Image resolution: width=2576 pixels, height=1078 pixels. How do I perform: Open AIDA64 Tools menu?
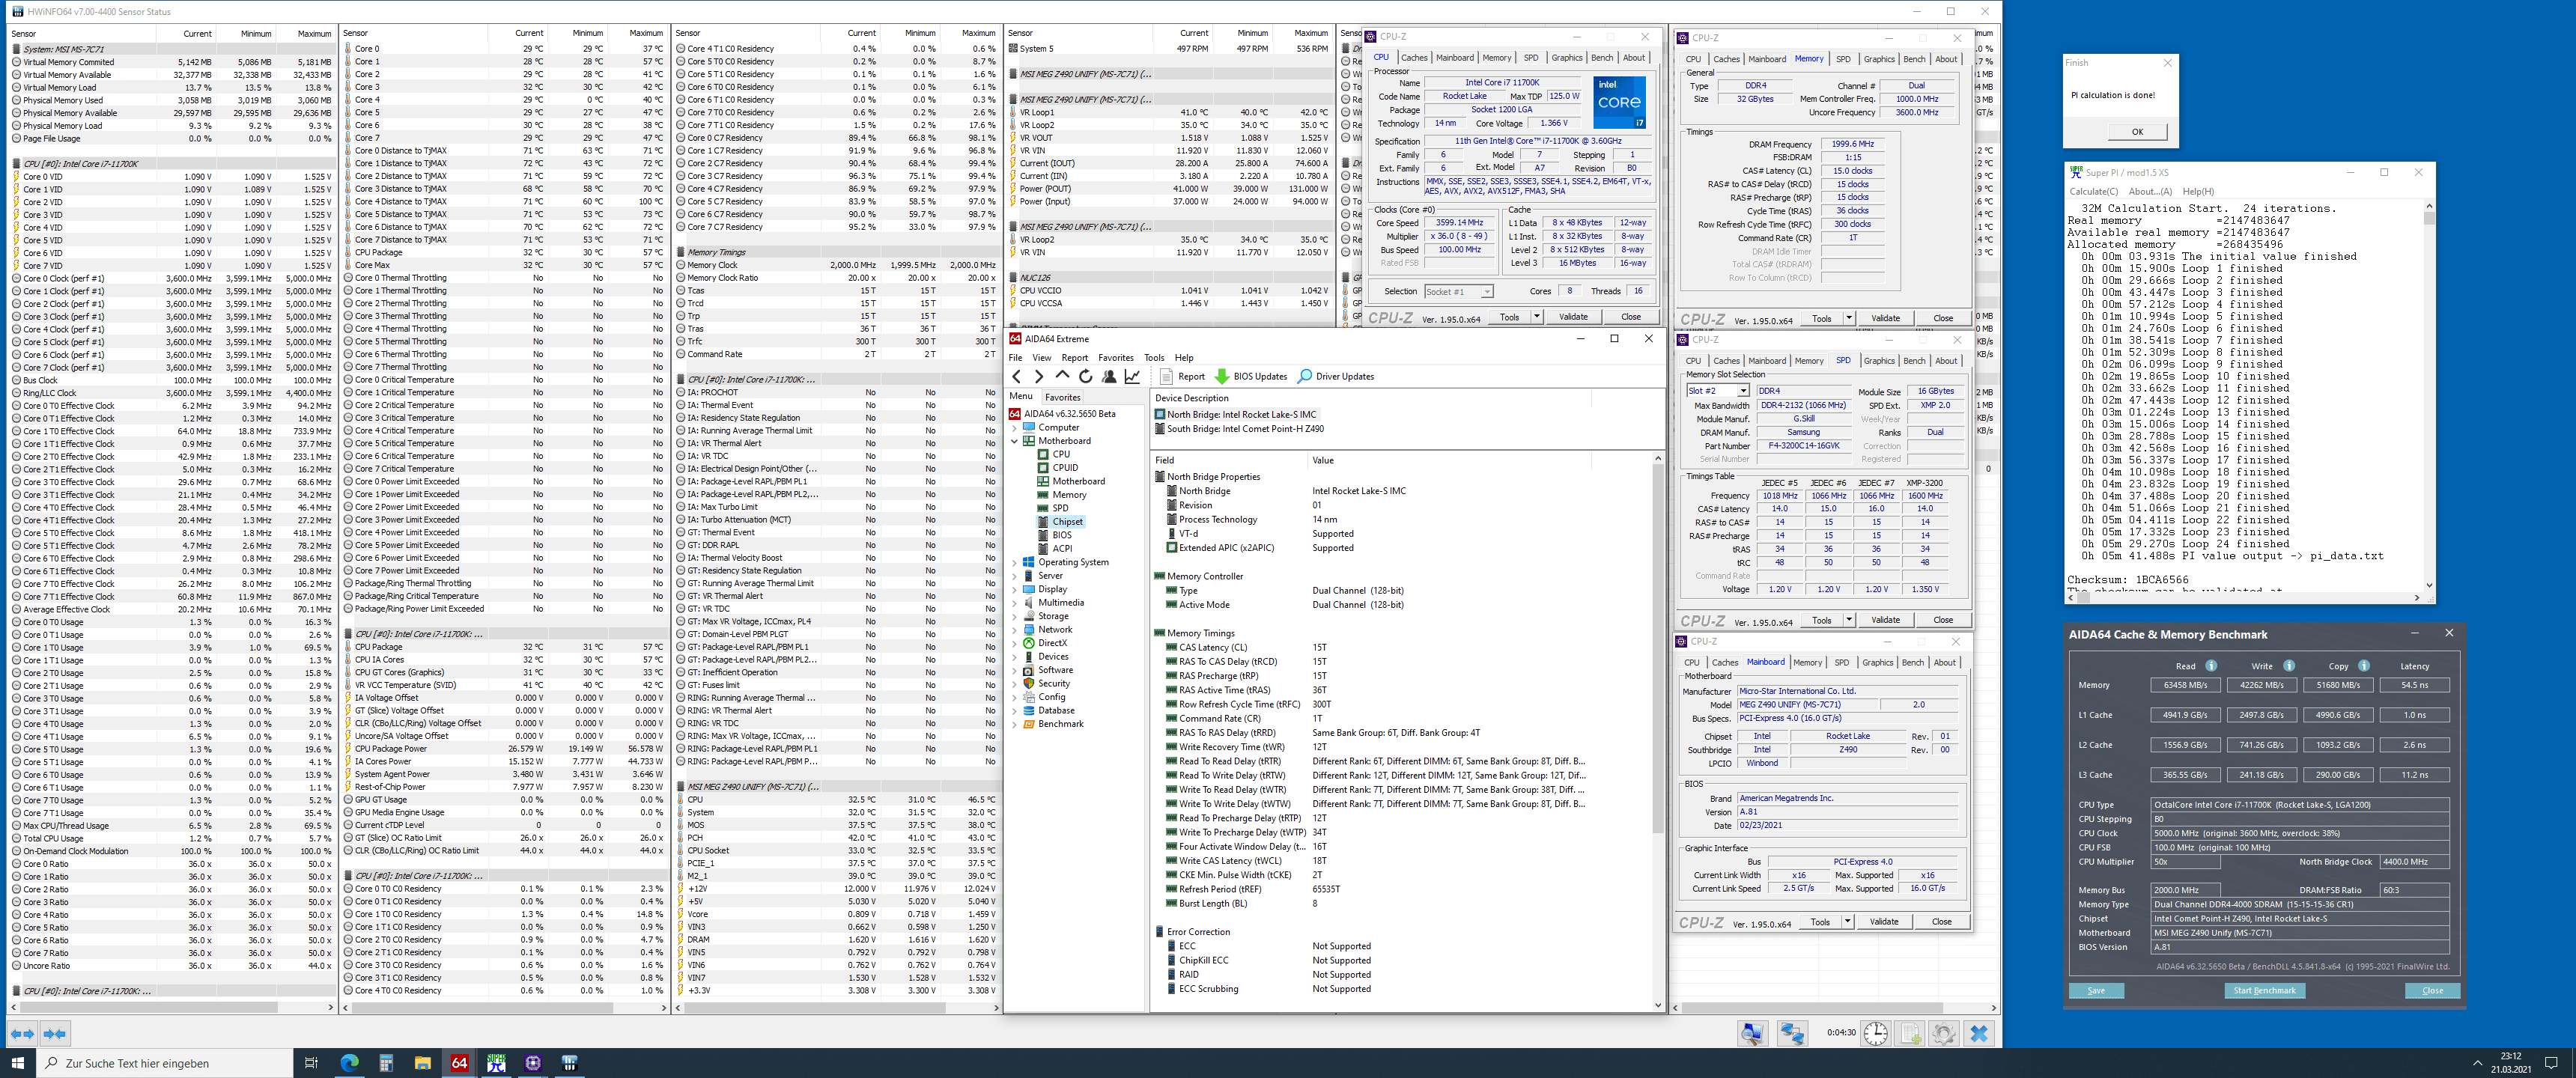click(1154, 358)
